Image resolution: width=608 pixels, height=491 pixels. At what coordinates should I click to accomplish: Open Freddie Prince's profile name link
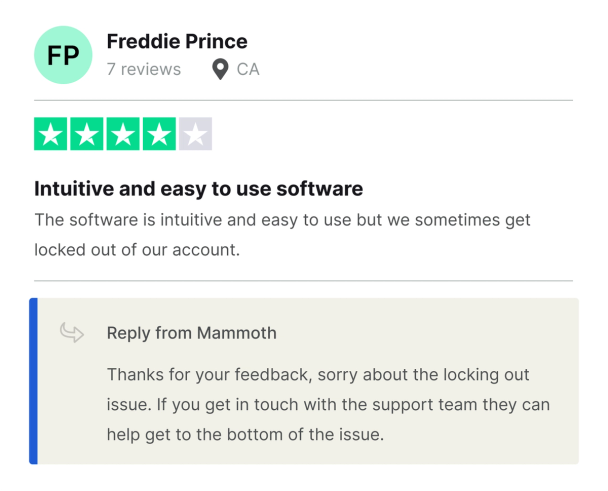[x=176, y=42]
